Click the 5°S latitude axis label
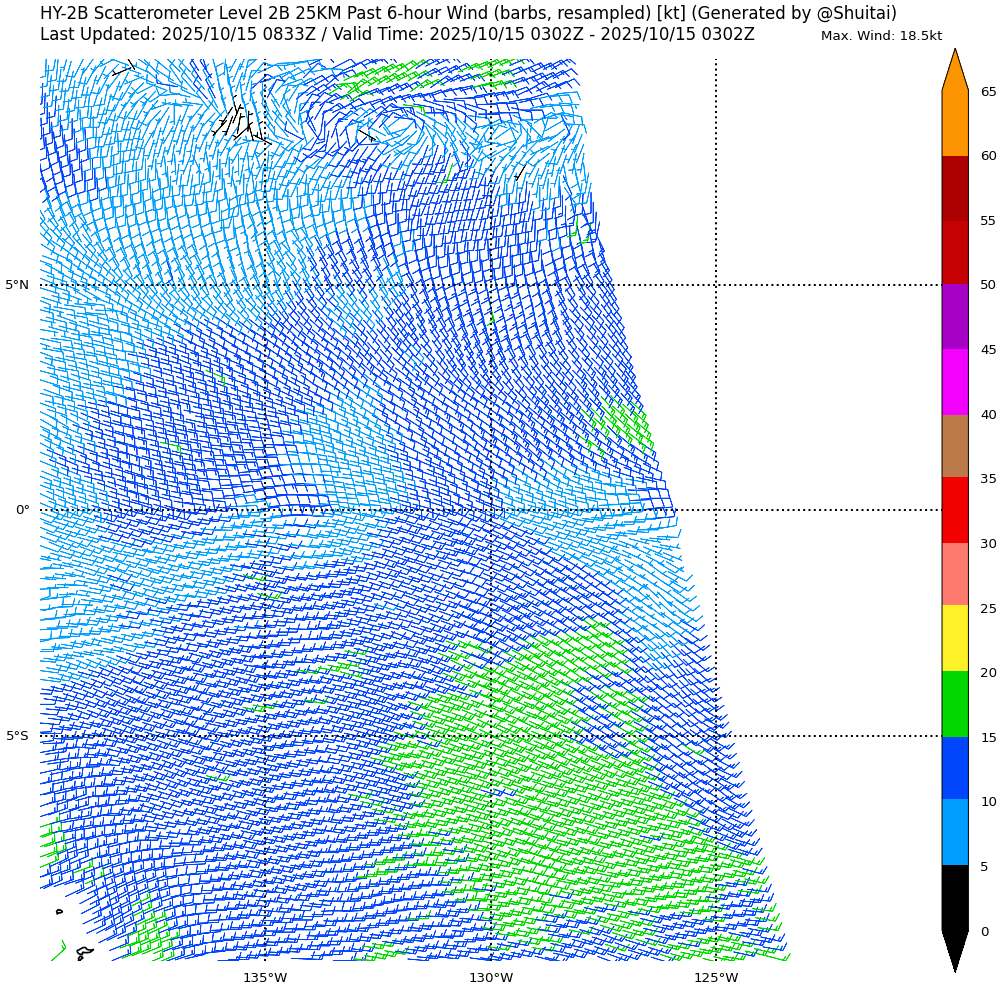Viewport: 1002px width, 989px height. [17, 736]
